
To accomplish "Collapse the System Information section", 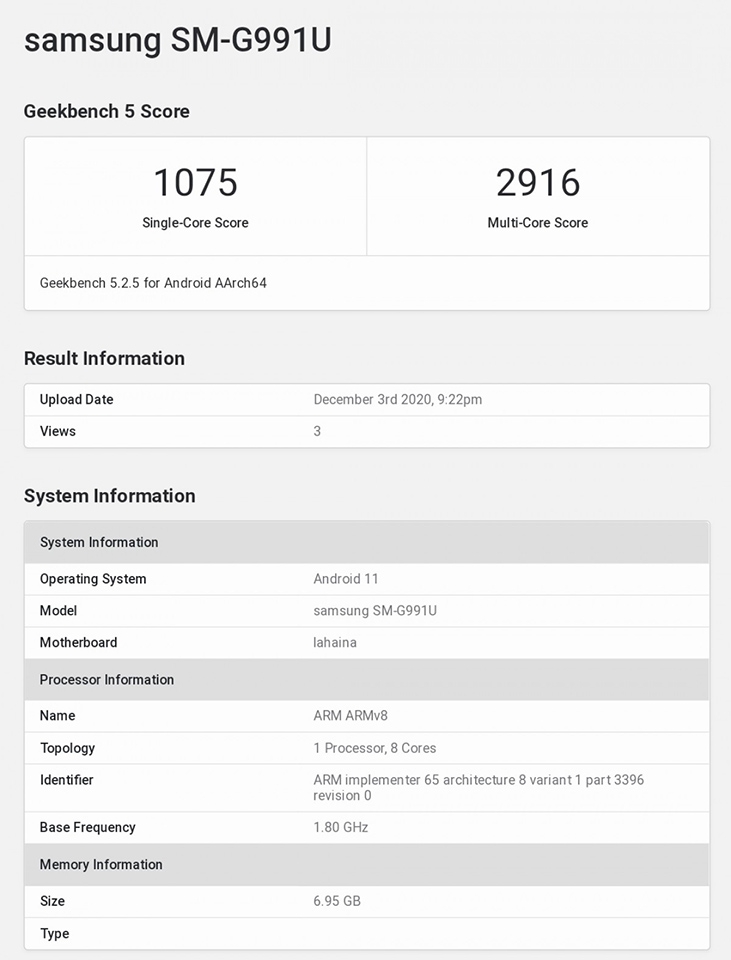I will [x=109, y=496].
